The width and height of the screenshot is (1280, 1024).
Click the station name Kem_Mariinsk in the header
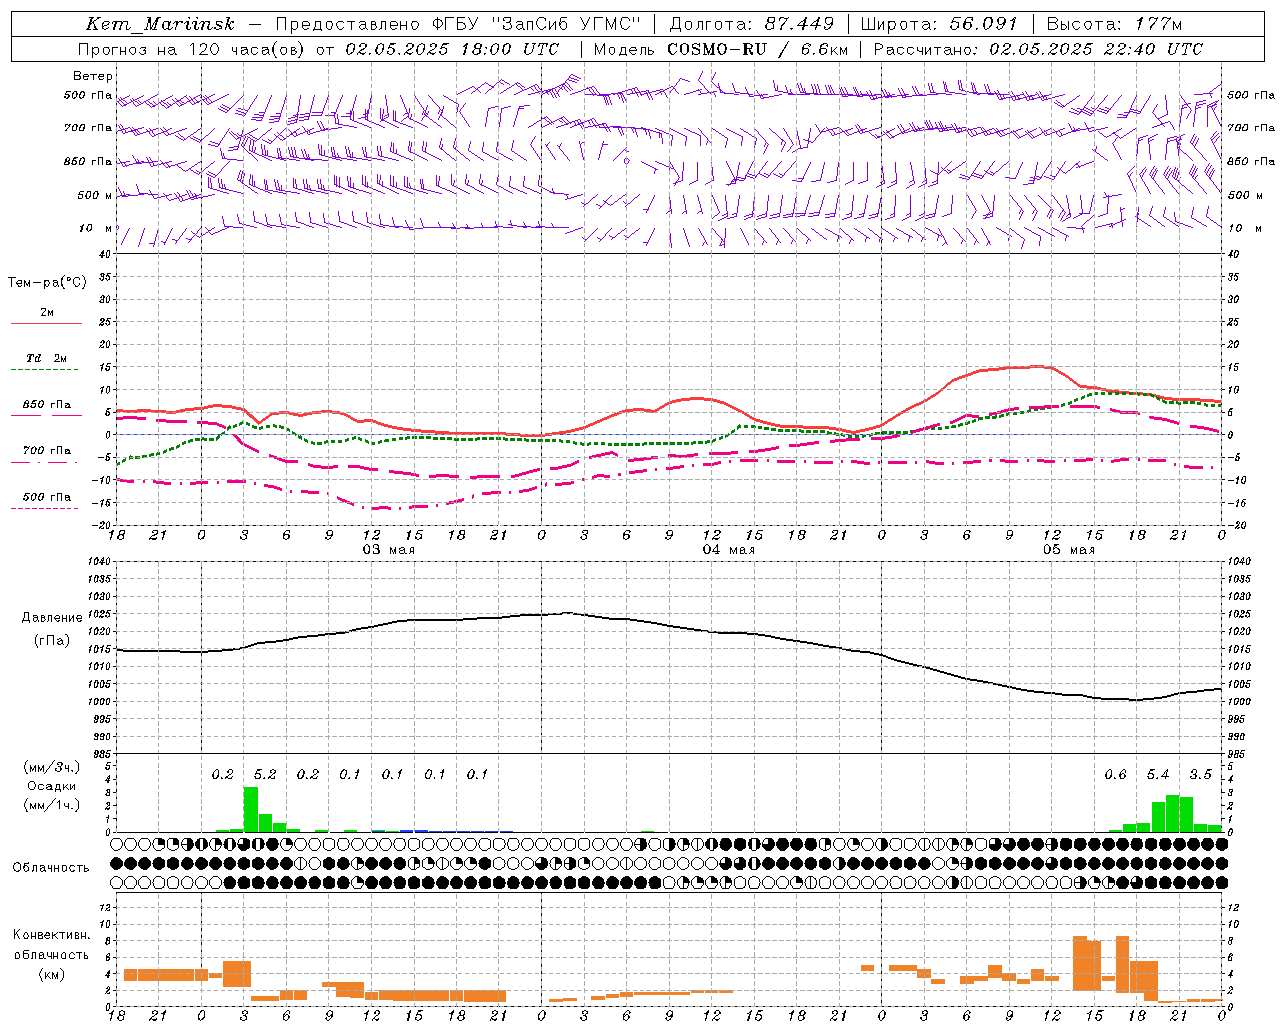(161, 24)
